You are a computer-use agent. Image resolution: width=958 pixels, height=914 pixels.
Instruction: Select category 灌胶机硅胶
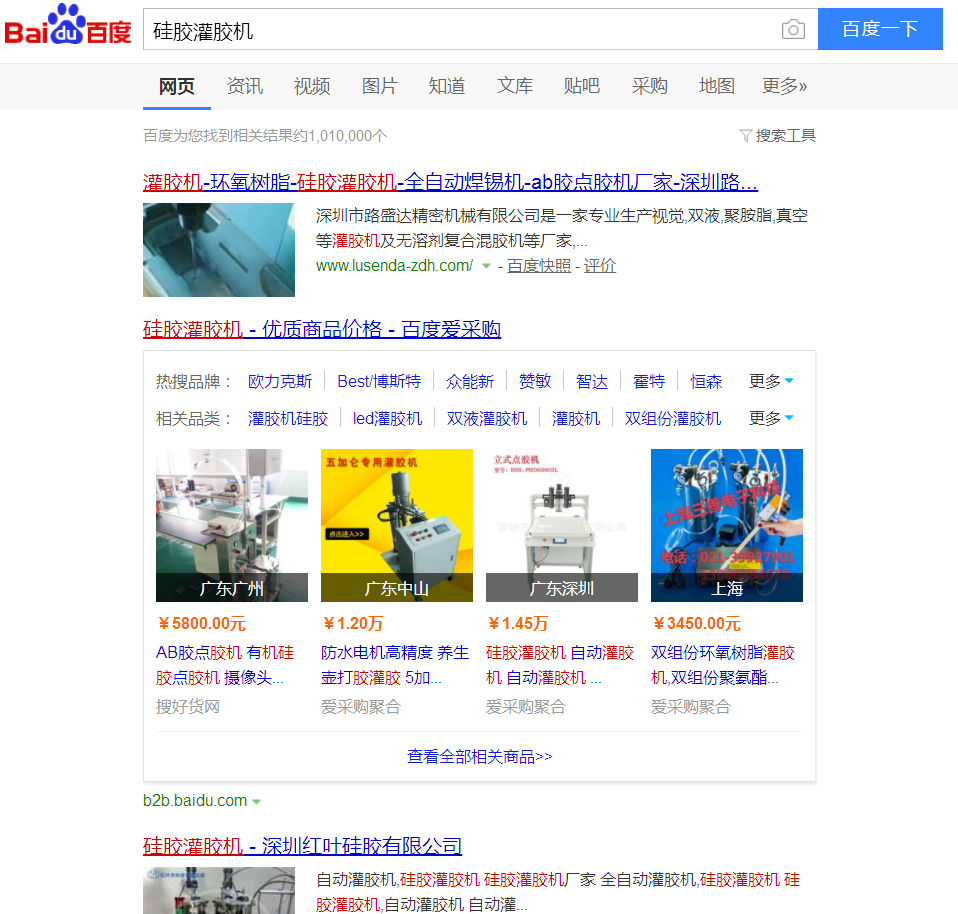pyautogui.click(x=288, y=419)
